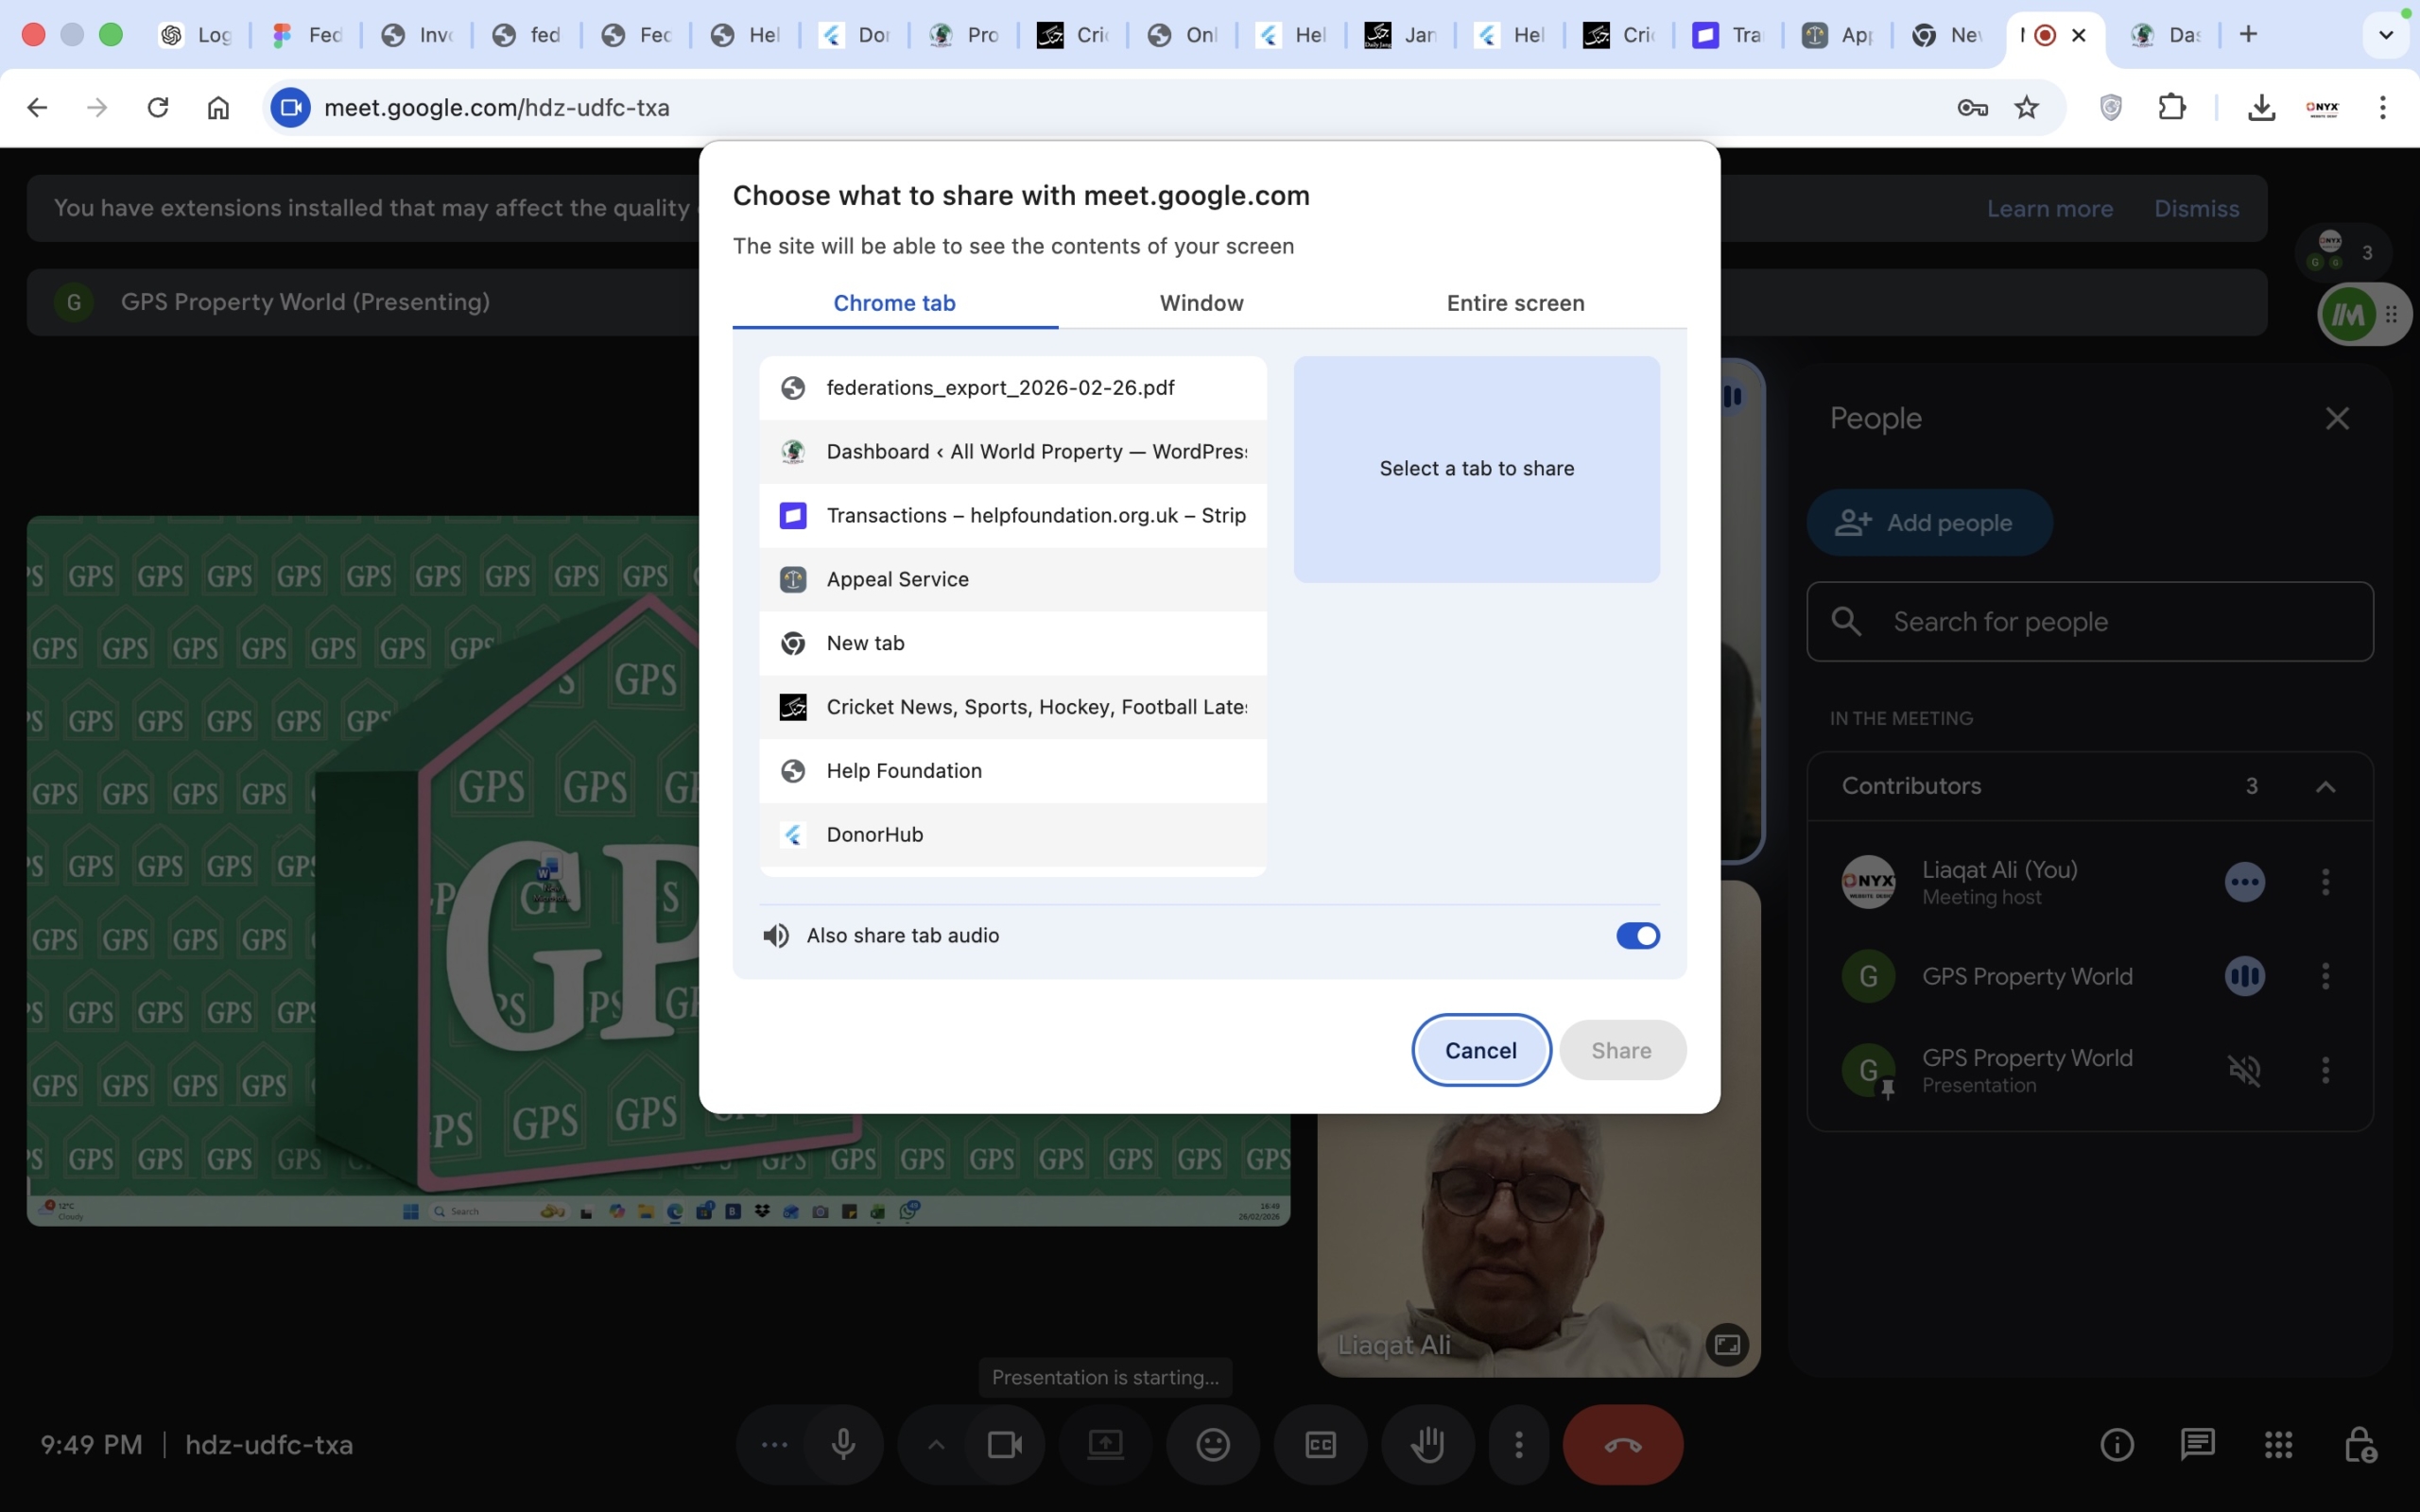Click the Add people button
2420x1512 pixels.
pos(1928,522)
